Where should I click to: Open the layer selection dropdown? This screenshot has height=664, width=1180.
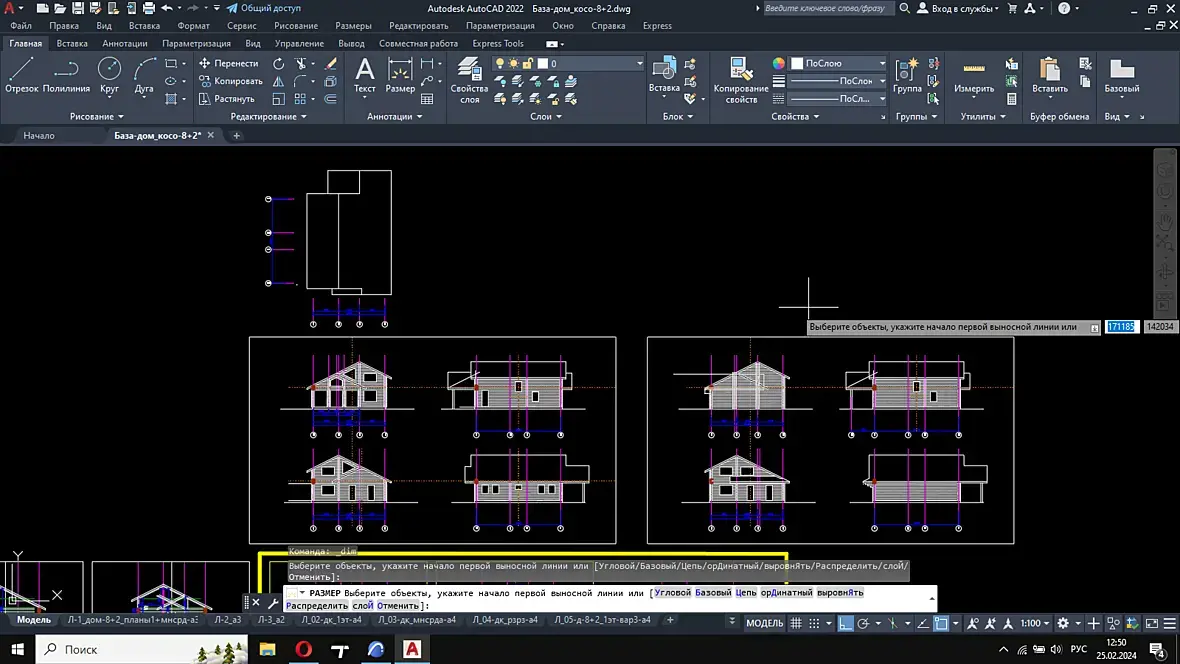(640, 63)
